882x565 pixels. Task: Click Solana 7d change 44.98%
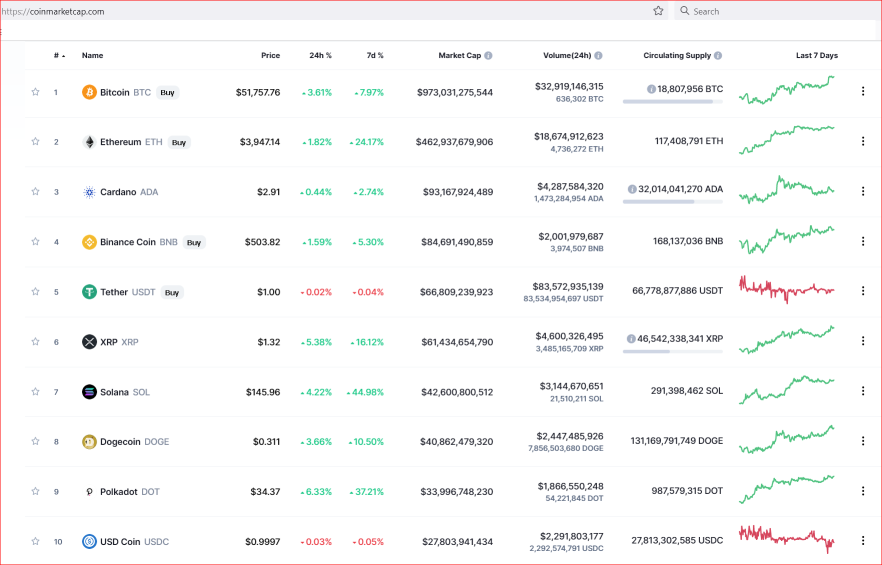coord(365,392)
